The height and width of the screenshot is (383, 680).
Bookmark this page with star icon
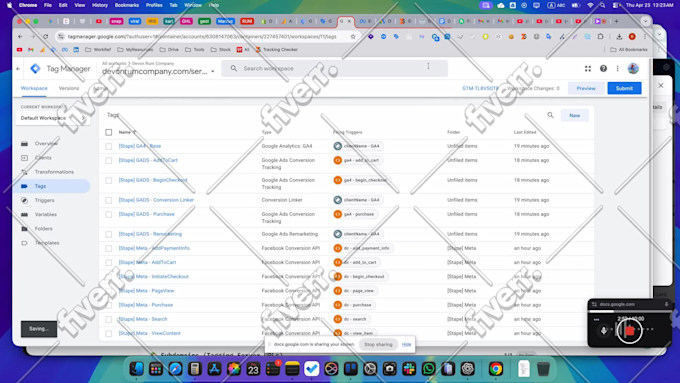[x=353, y=37]
